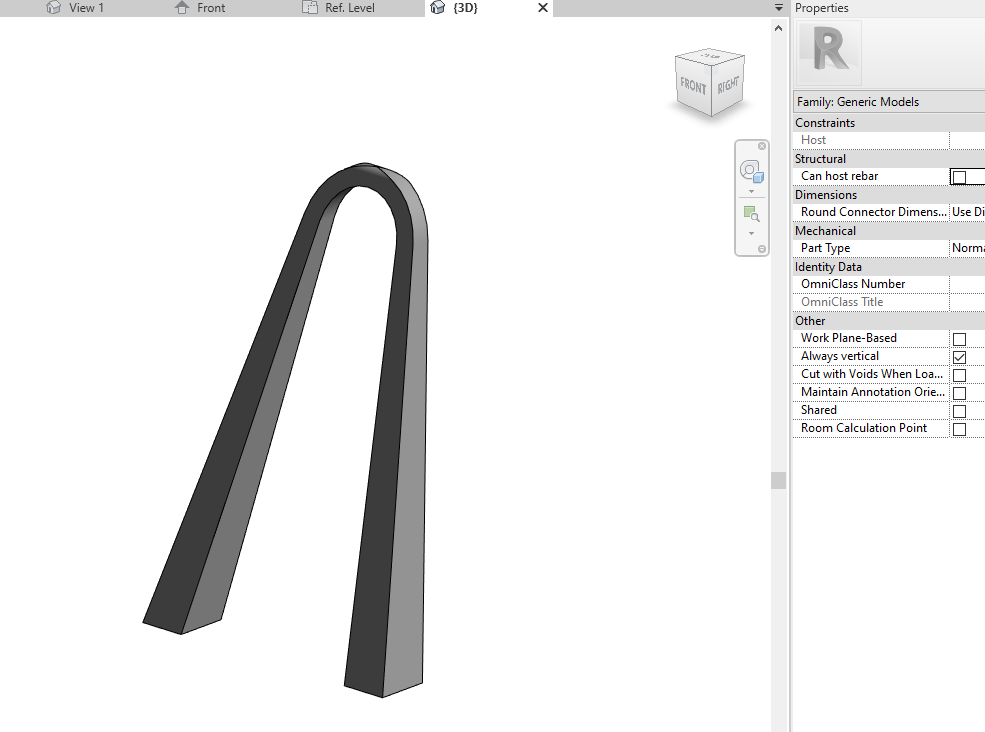Click the vertical scrollbar of the drawing area
This screenshot has height=732, width=985.
click(x=778, y=479)
